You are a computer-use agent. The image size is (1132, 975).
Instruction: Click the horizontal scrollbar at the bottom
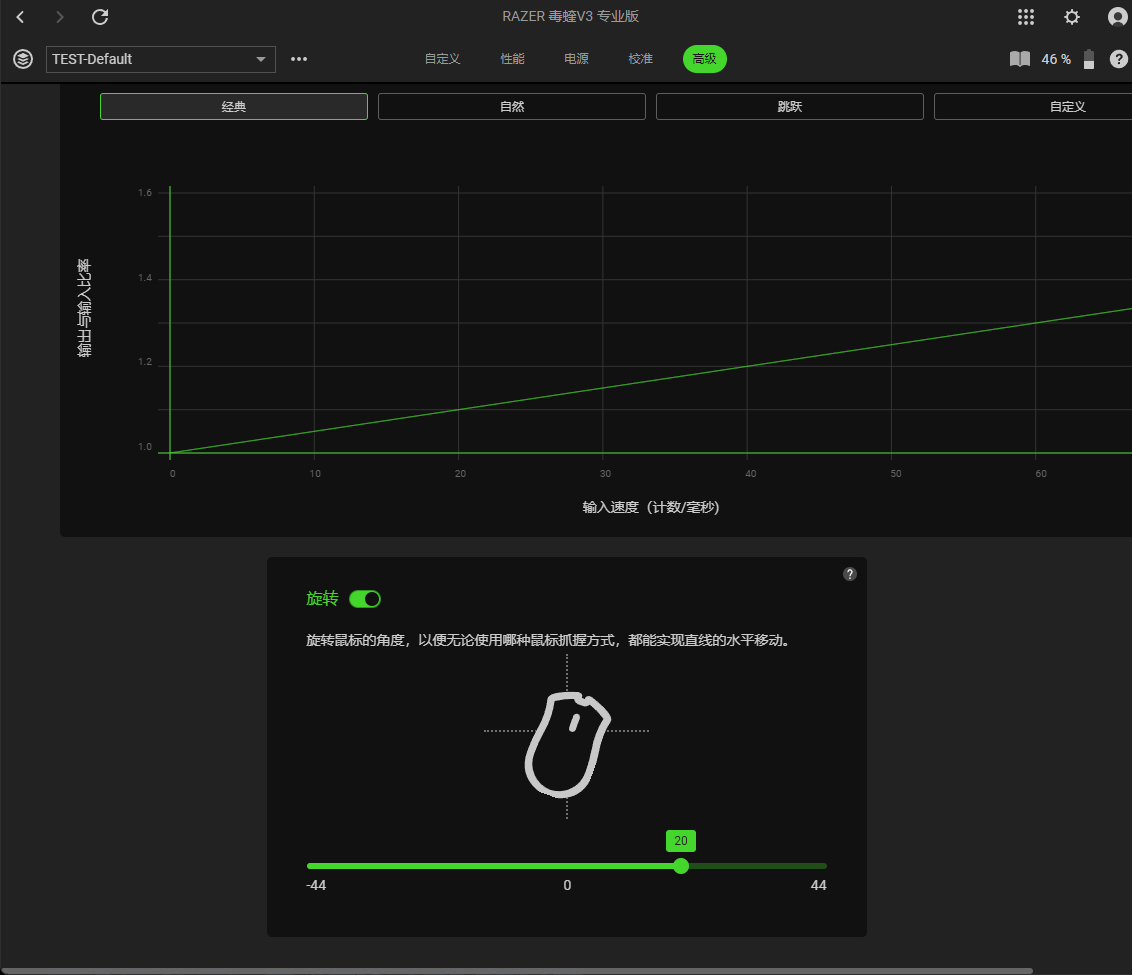(517, 971)
